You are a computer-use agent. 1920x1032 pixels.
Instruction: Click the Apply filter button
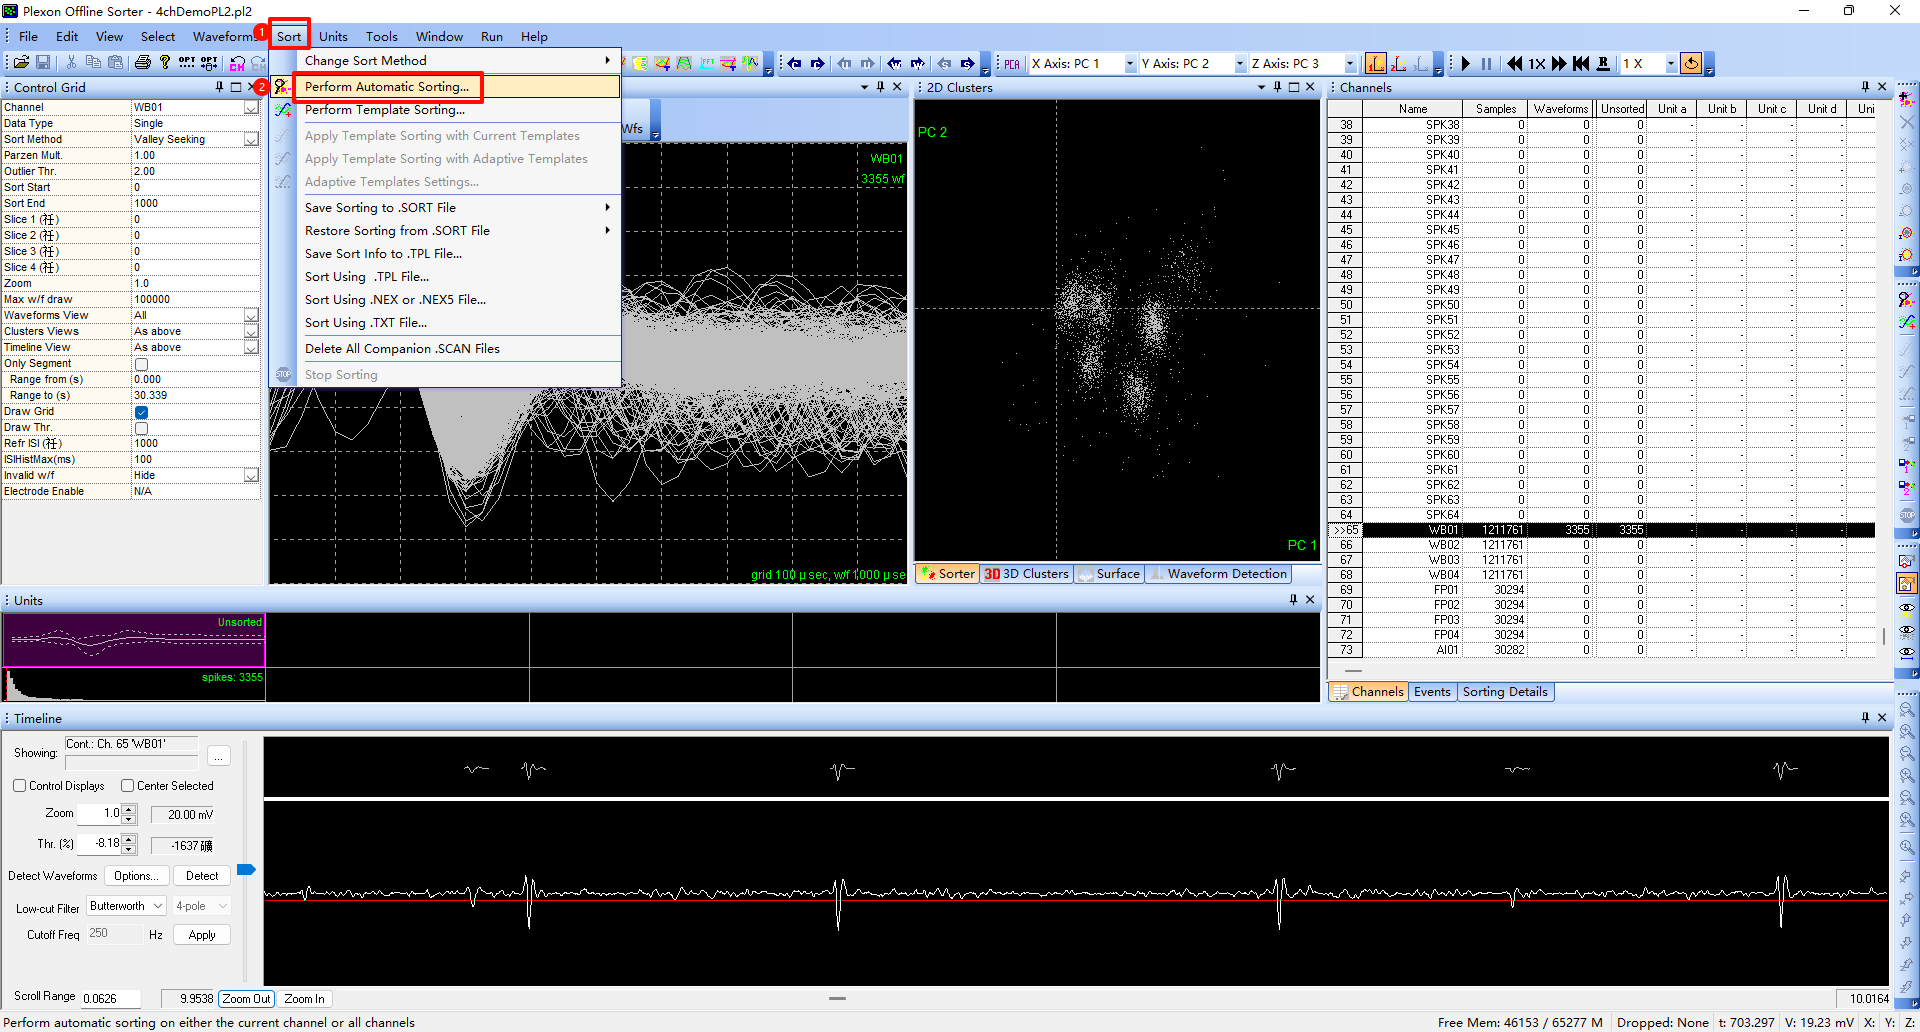(x=202, y=935)
